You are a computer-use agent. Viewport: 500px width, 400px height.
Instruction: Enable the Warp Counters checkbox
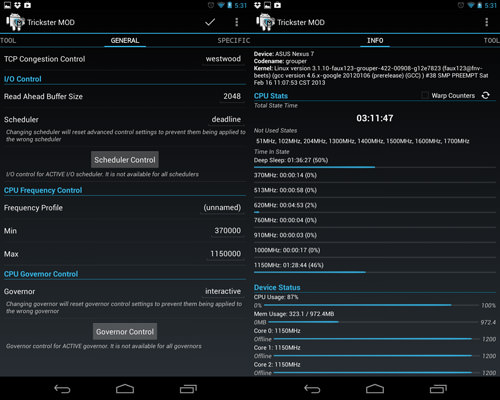425,95
